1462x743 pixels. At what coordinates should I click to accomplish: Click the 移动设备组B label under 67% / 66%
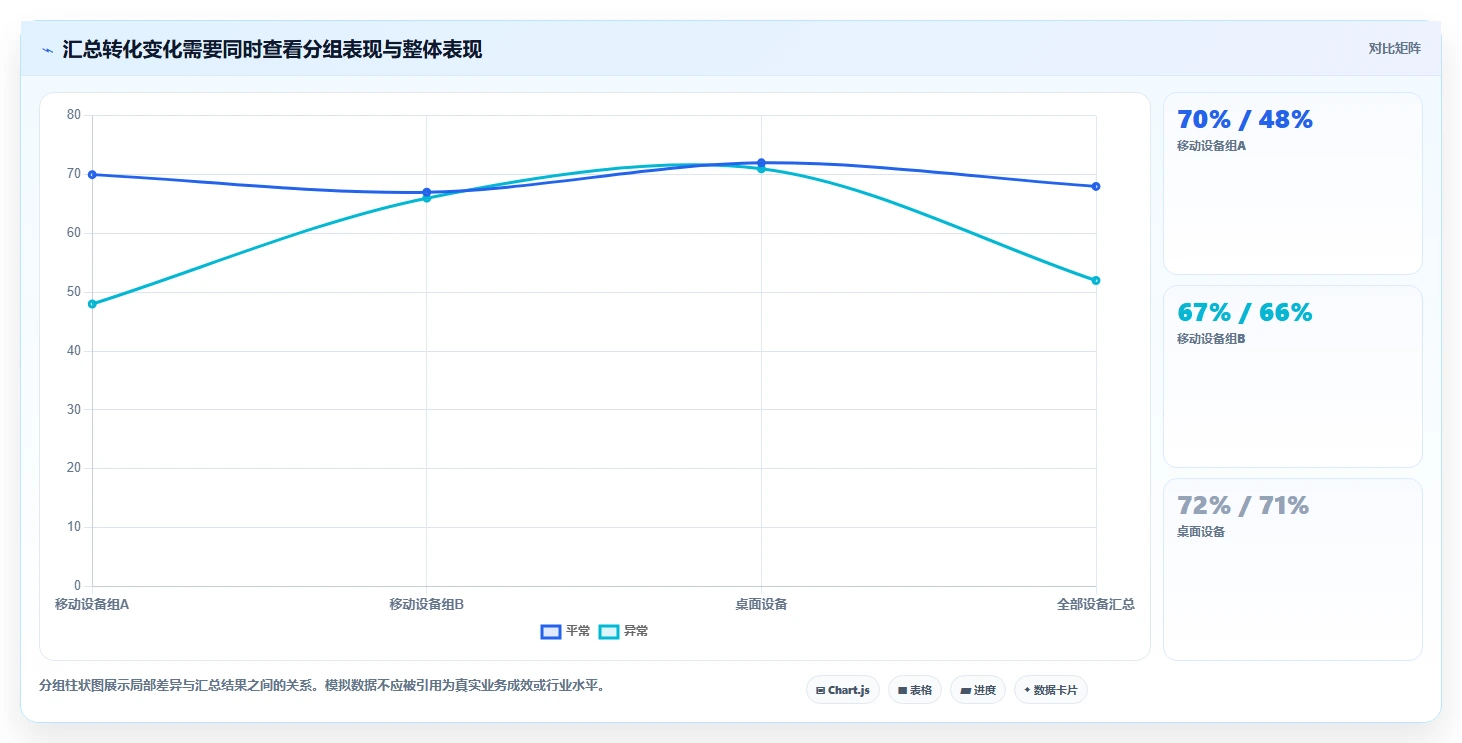(1211, 339)
